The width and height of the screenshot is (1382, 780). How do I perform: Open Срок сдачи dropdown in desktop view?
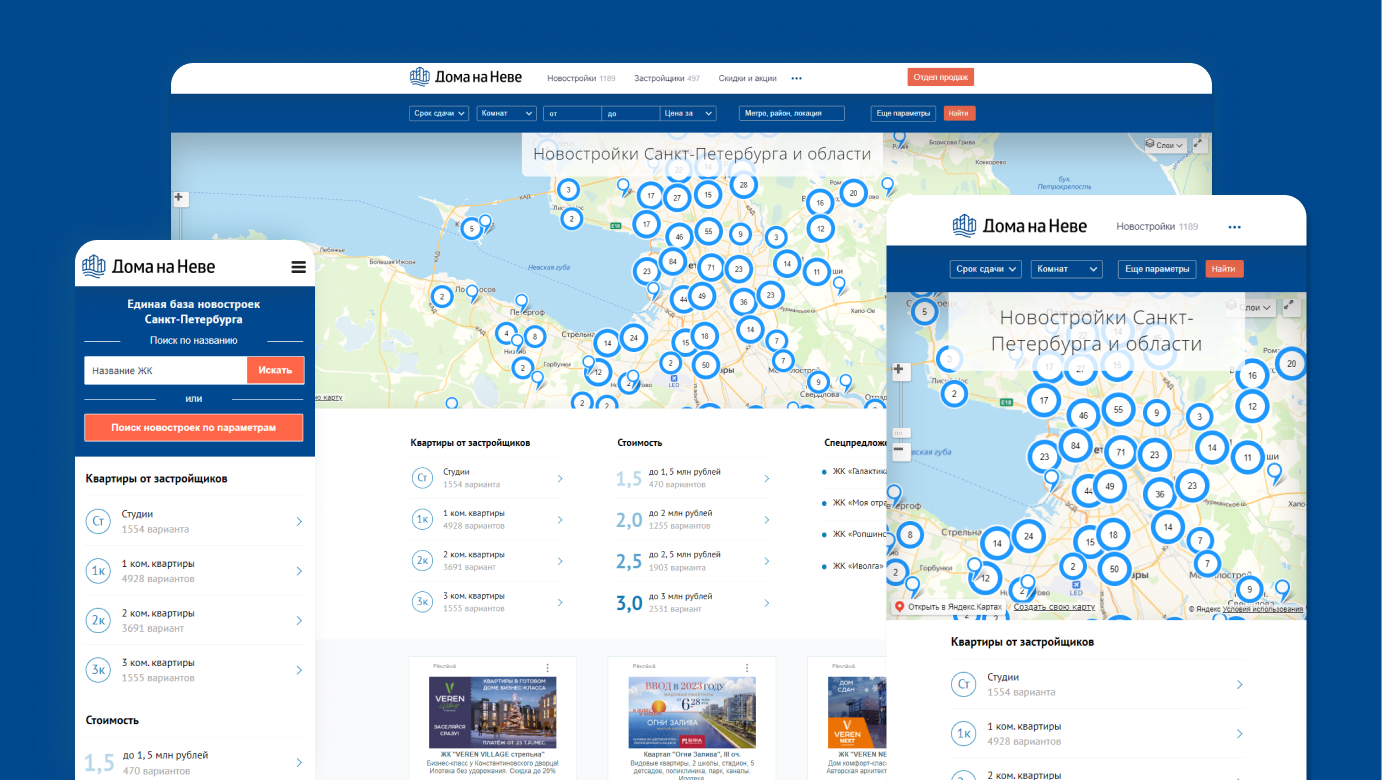(x=440, y=114)
